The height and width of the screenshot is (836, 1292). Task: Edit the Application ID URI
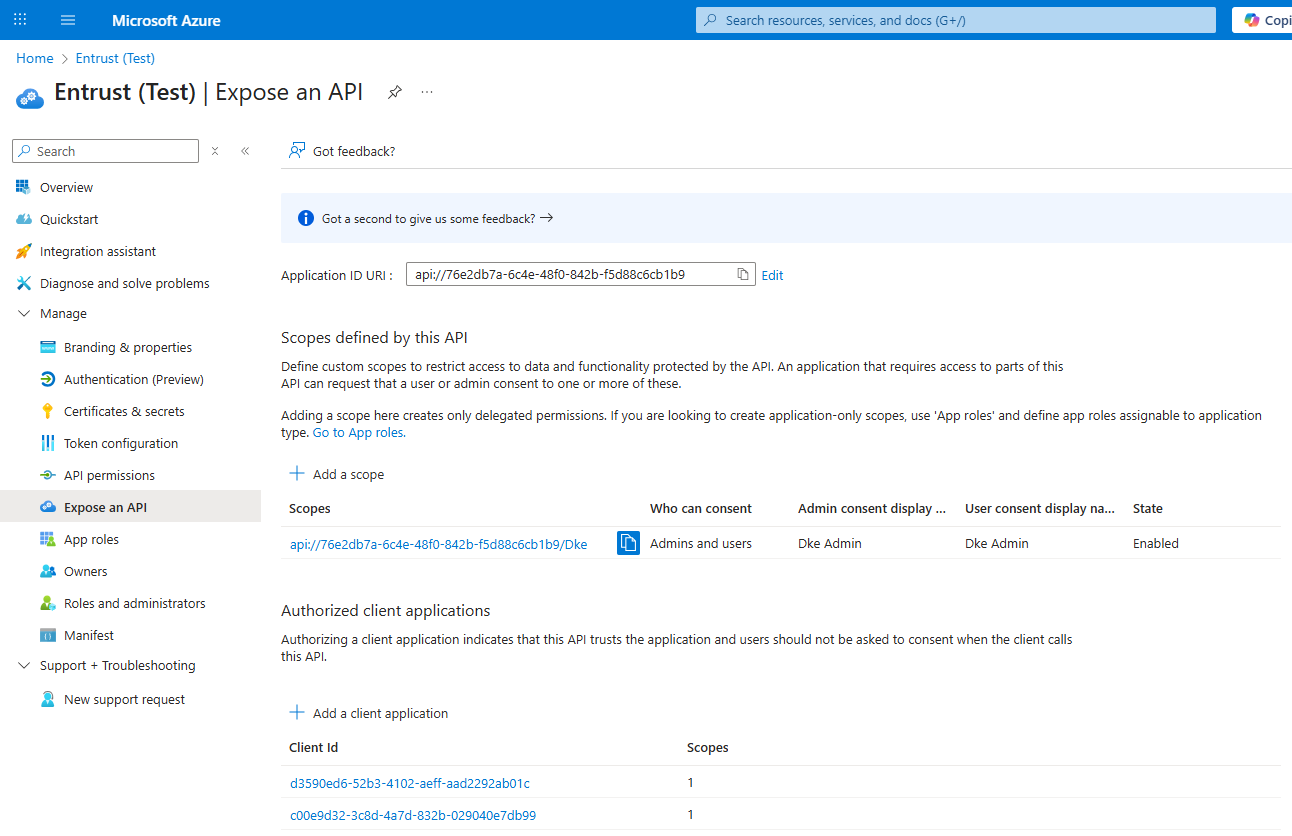[772, 276]
